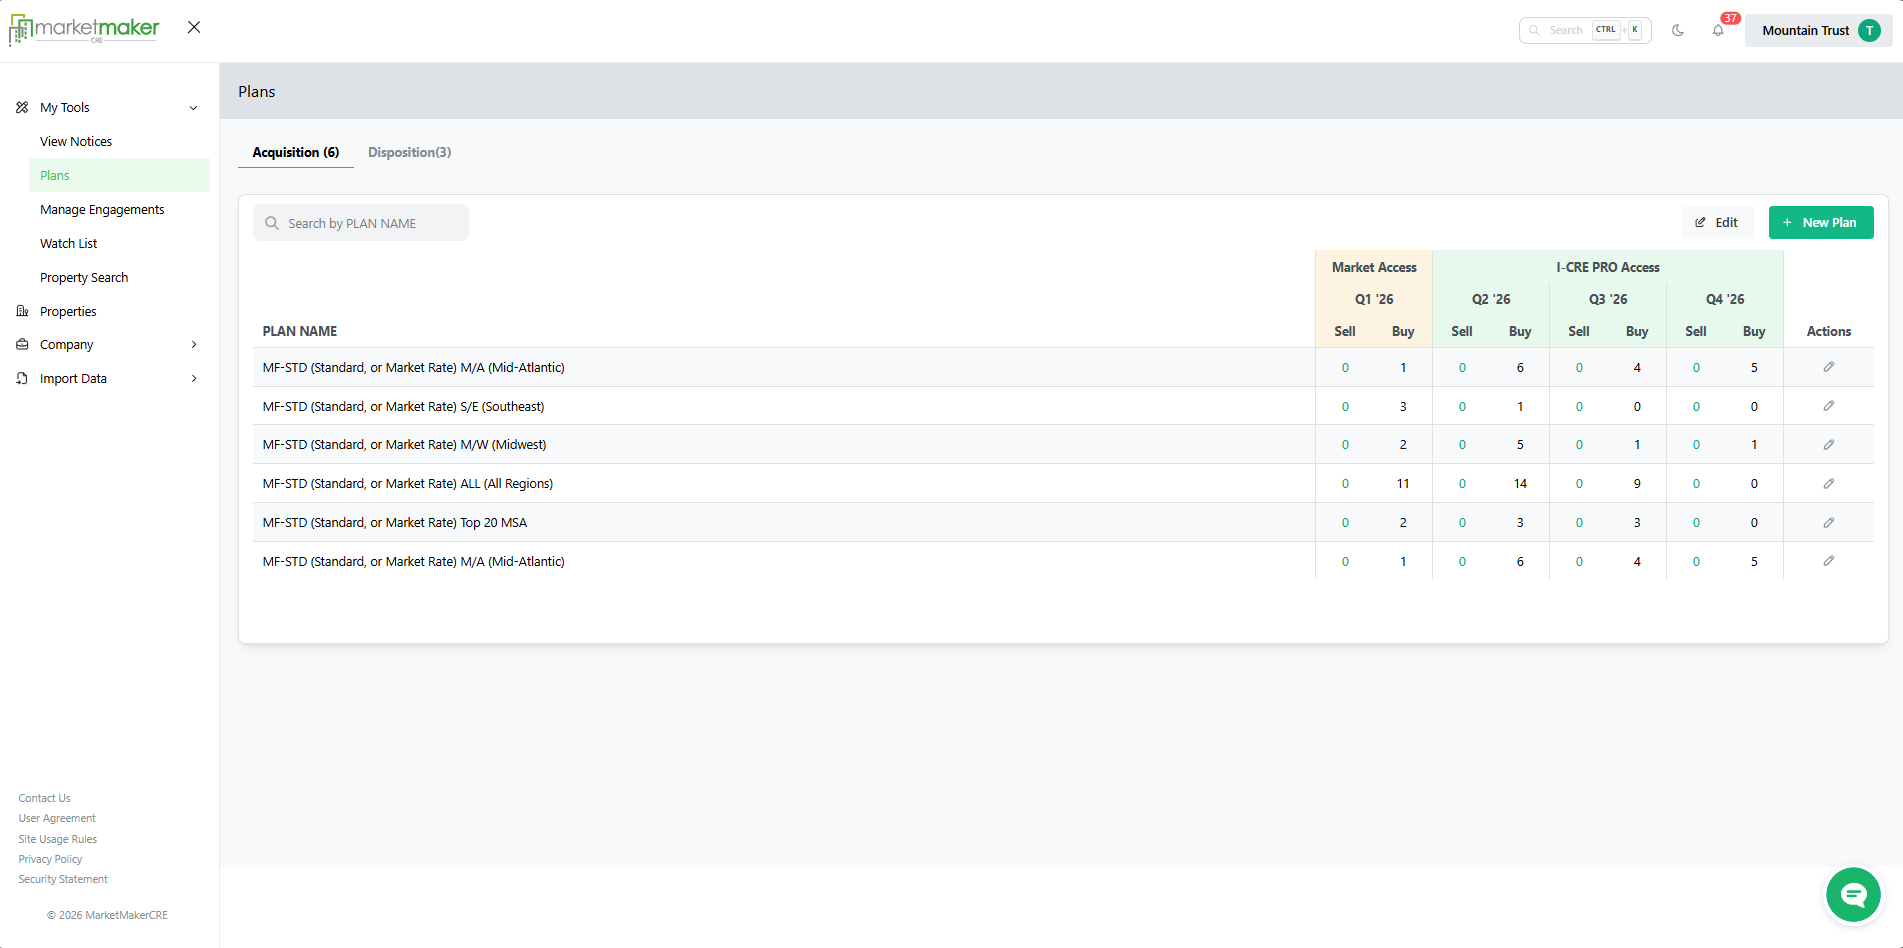Click the Edit button above table
The height and width of the screenshot is (948, 1903).
click(x=1717, y=223)
